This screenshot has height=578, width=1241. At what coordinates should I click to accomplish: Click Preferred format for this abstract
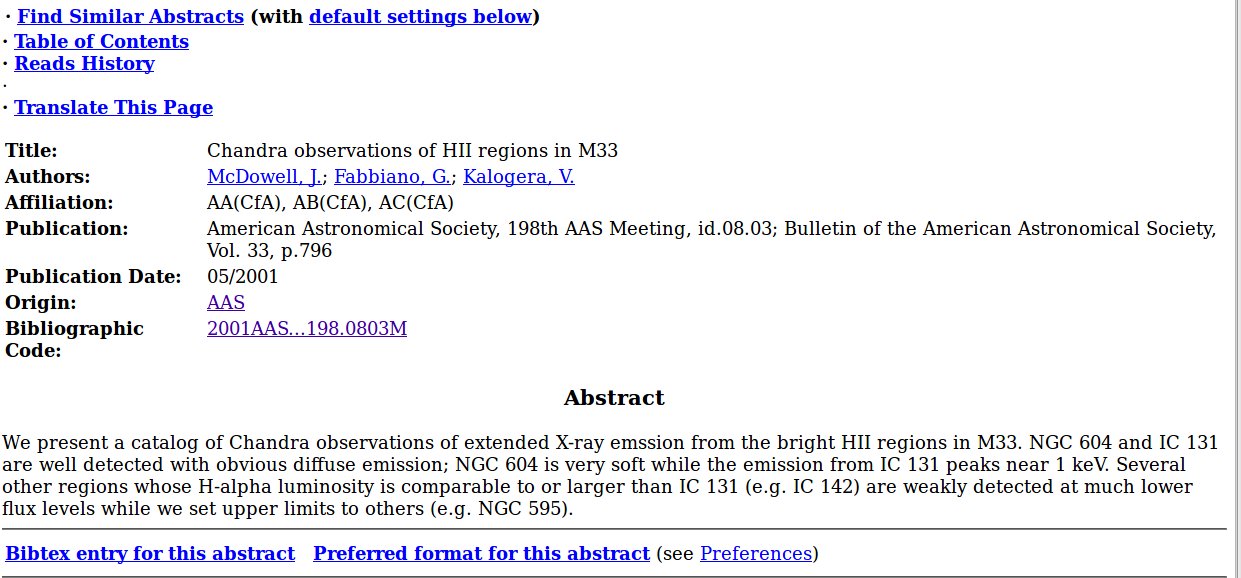[x=481, y=554]
